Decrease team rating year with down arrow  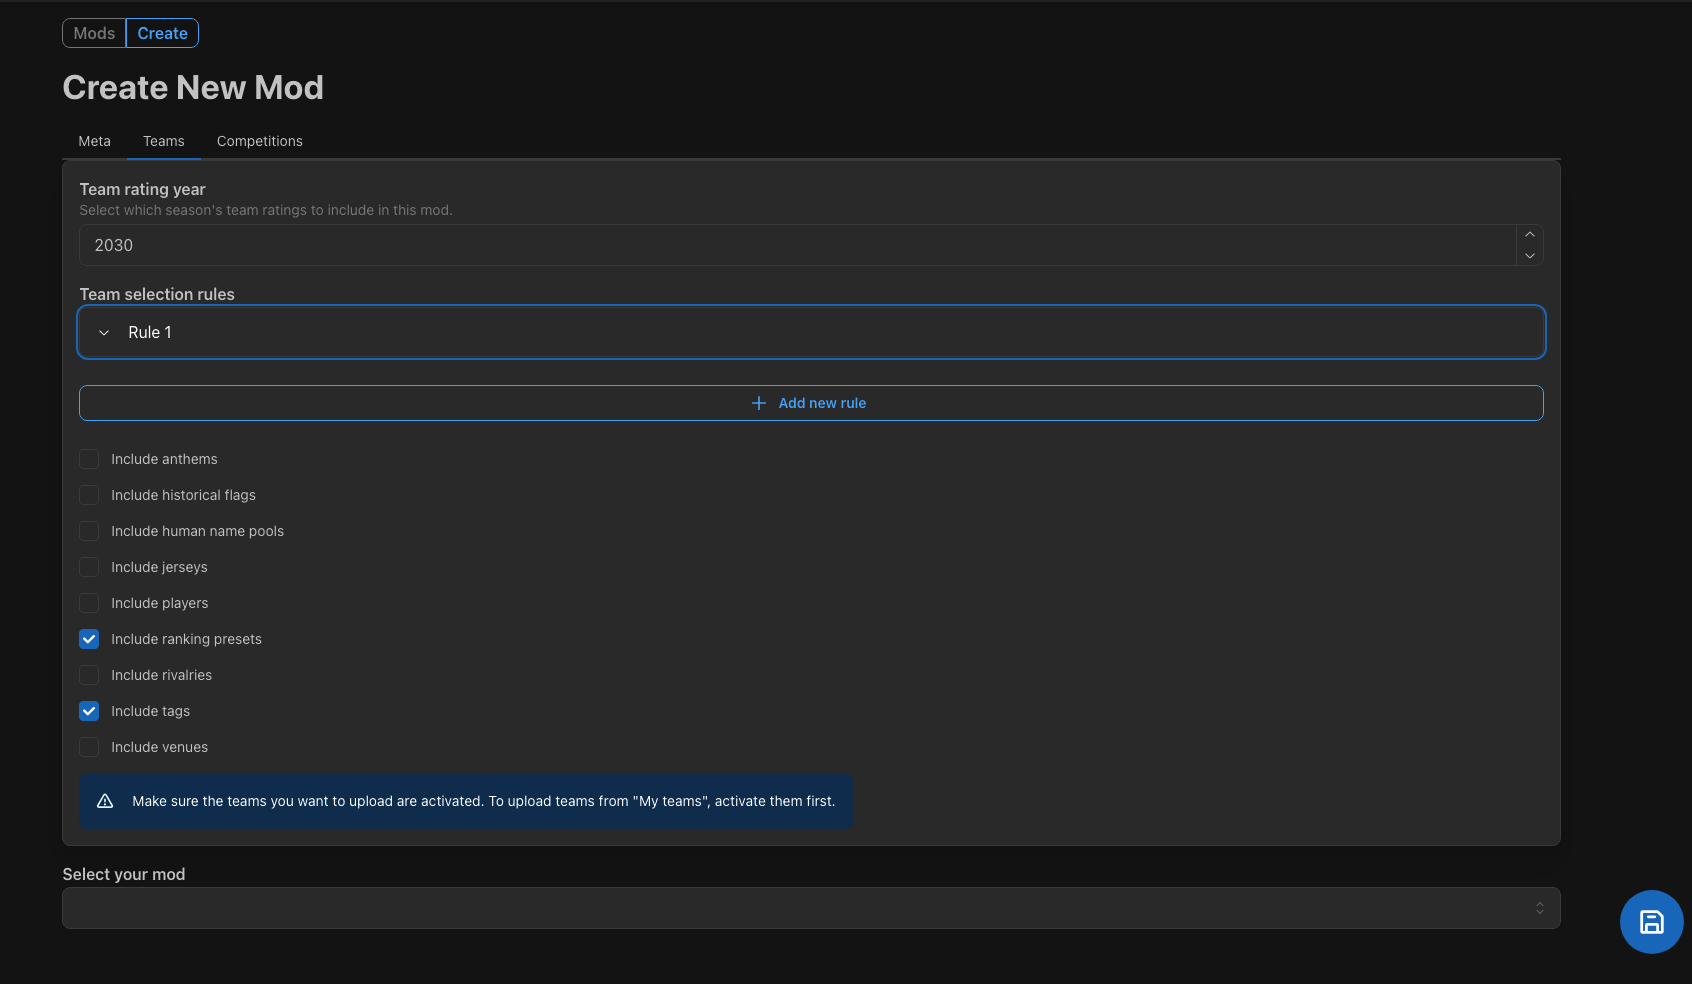point(1529,256)
